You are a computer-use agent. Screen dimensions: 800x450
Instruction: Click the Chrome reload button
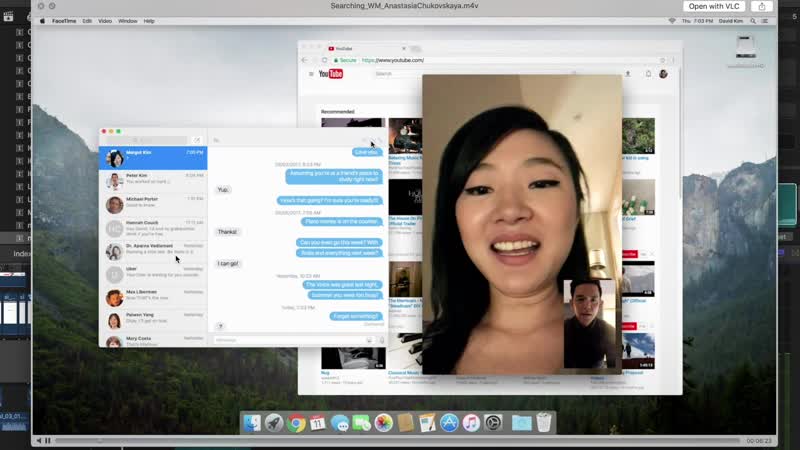(x=324, y=60)
